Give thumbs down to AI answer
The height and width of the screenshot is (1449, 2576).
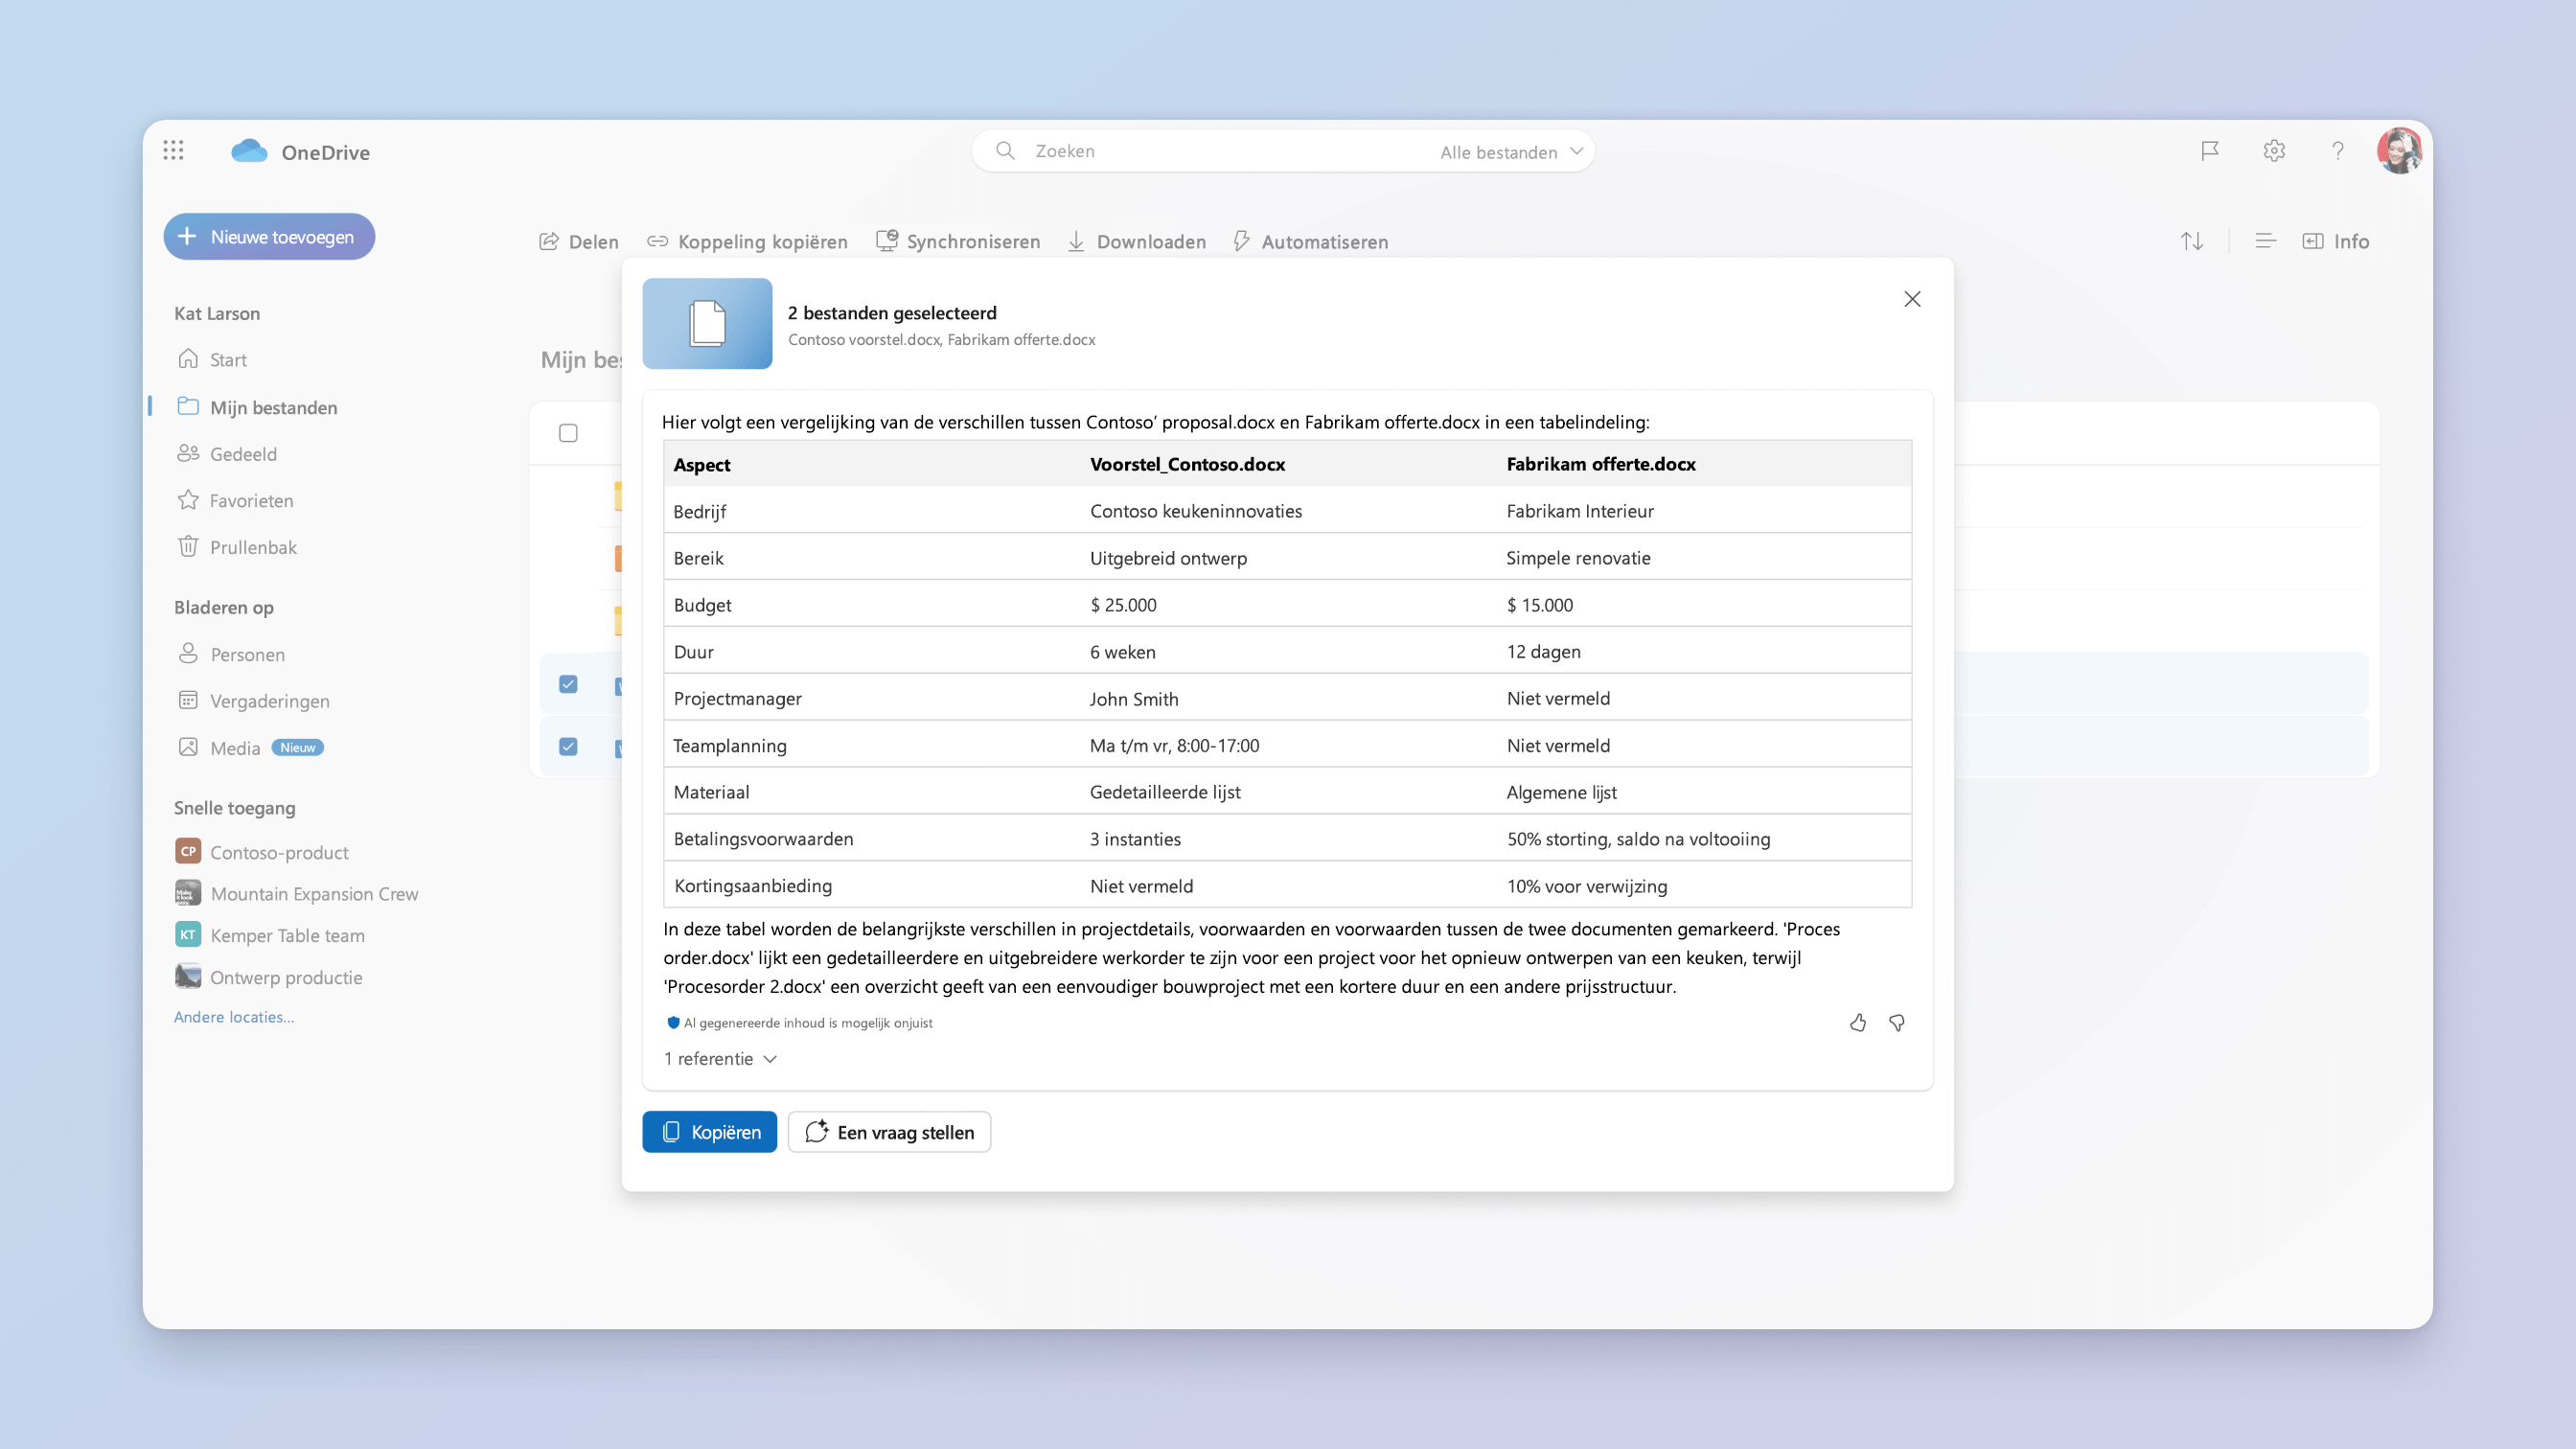pos(1897,1022)
